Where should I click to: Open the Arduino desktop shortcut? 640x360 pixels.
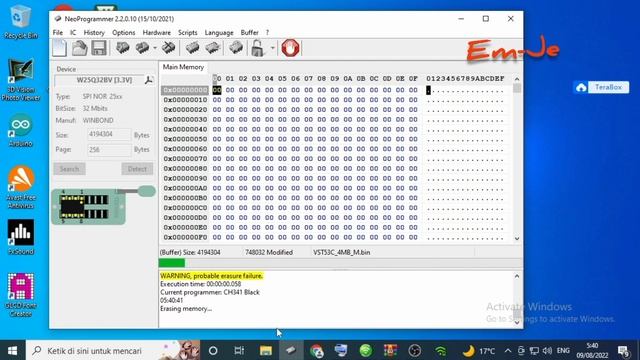point(20,131)
